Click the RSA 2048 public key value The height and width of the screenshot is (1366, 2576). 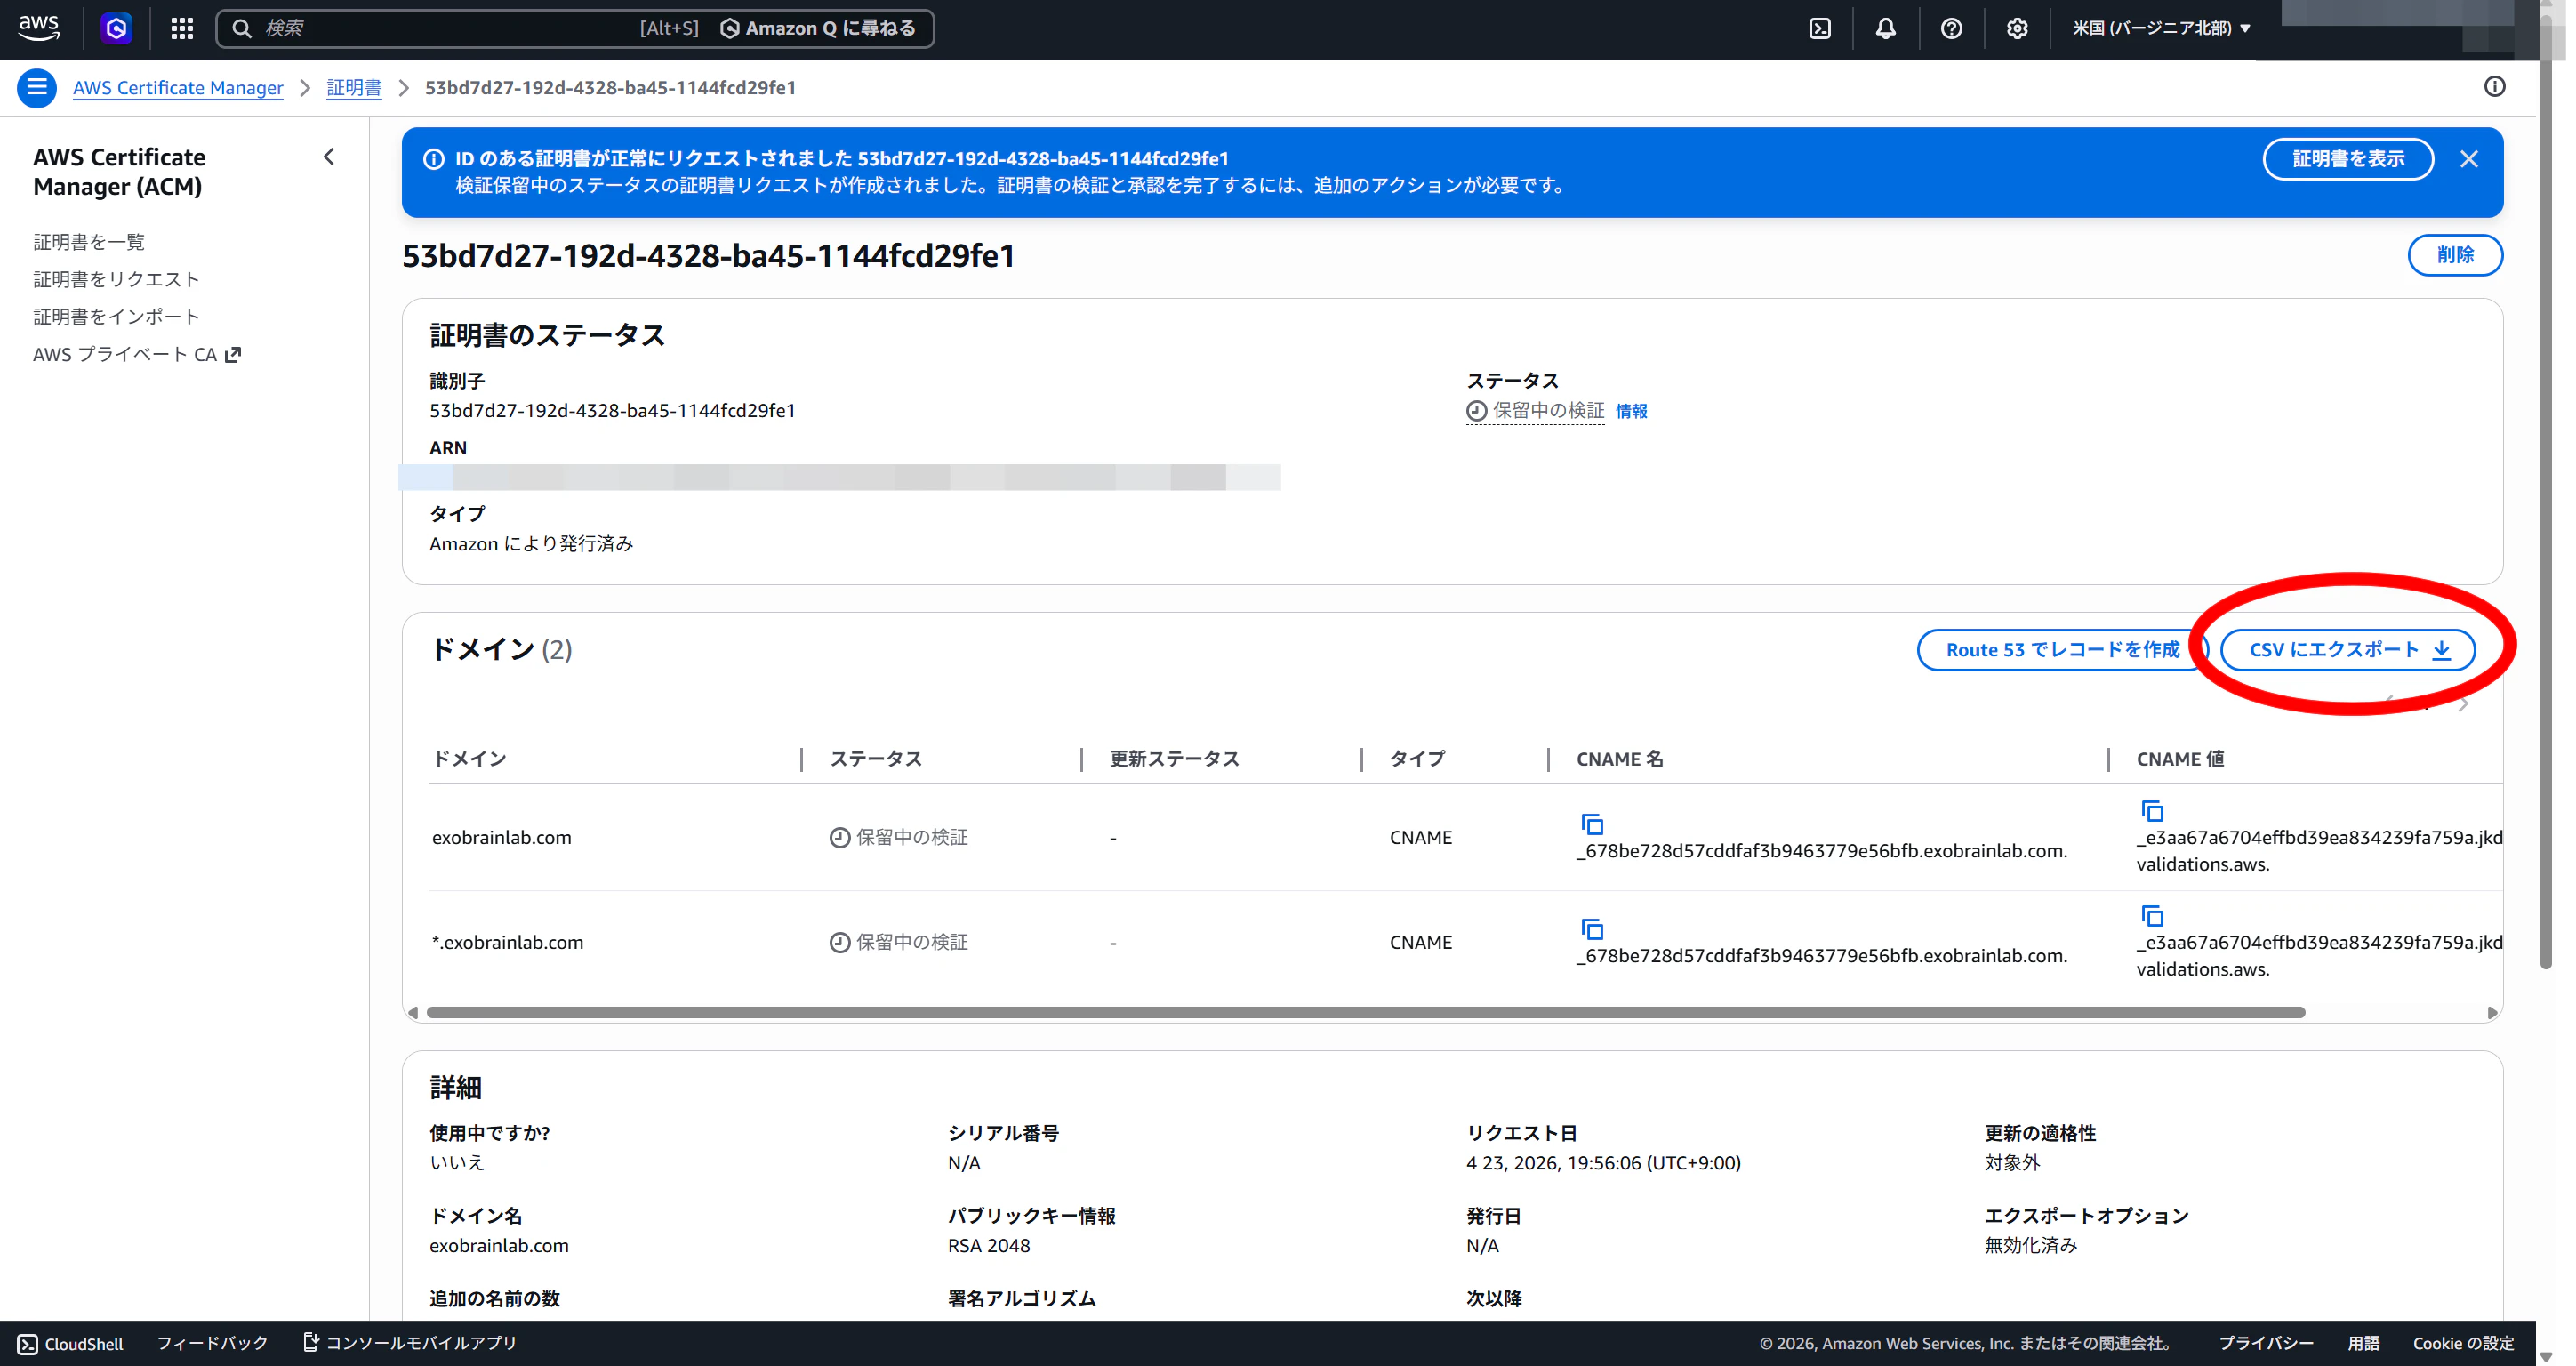pyautogui.click(x=988, y=1246)
